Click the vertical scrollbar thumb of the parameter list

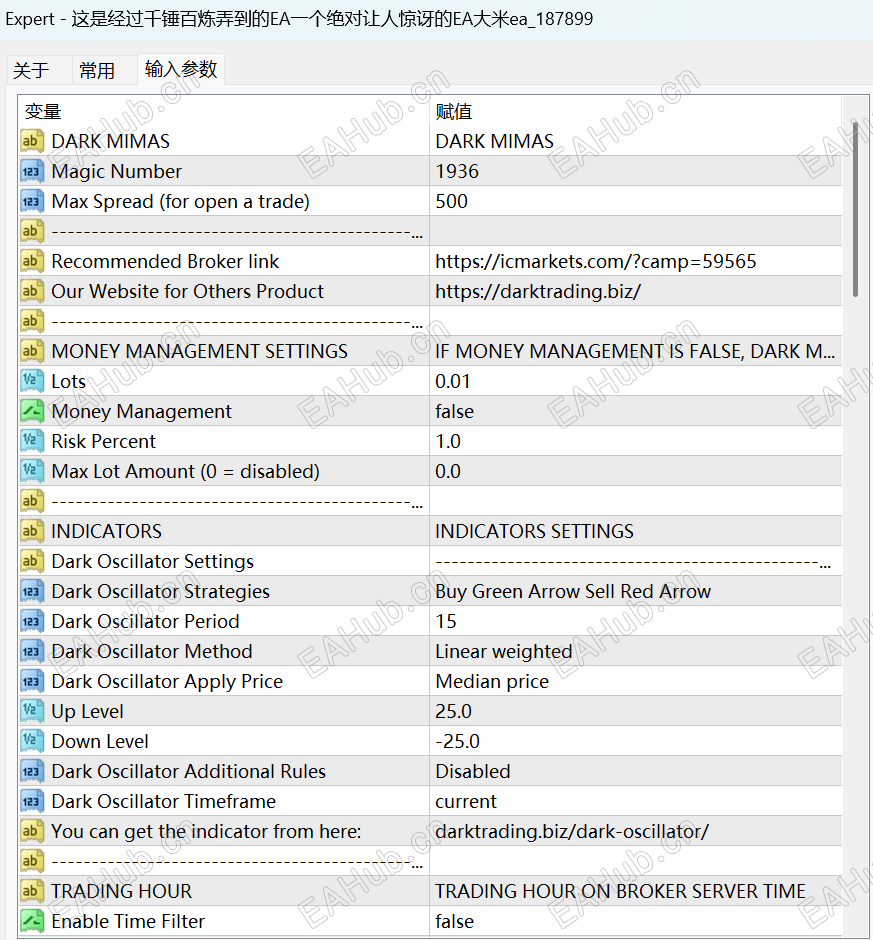(x=856, y=209)
